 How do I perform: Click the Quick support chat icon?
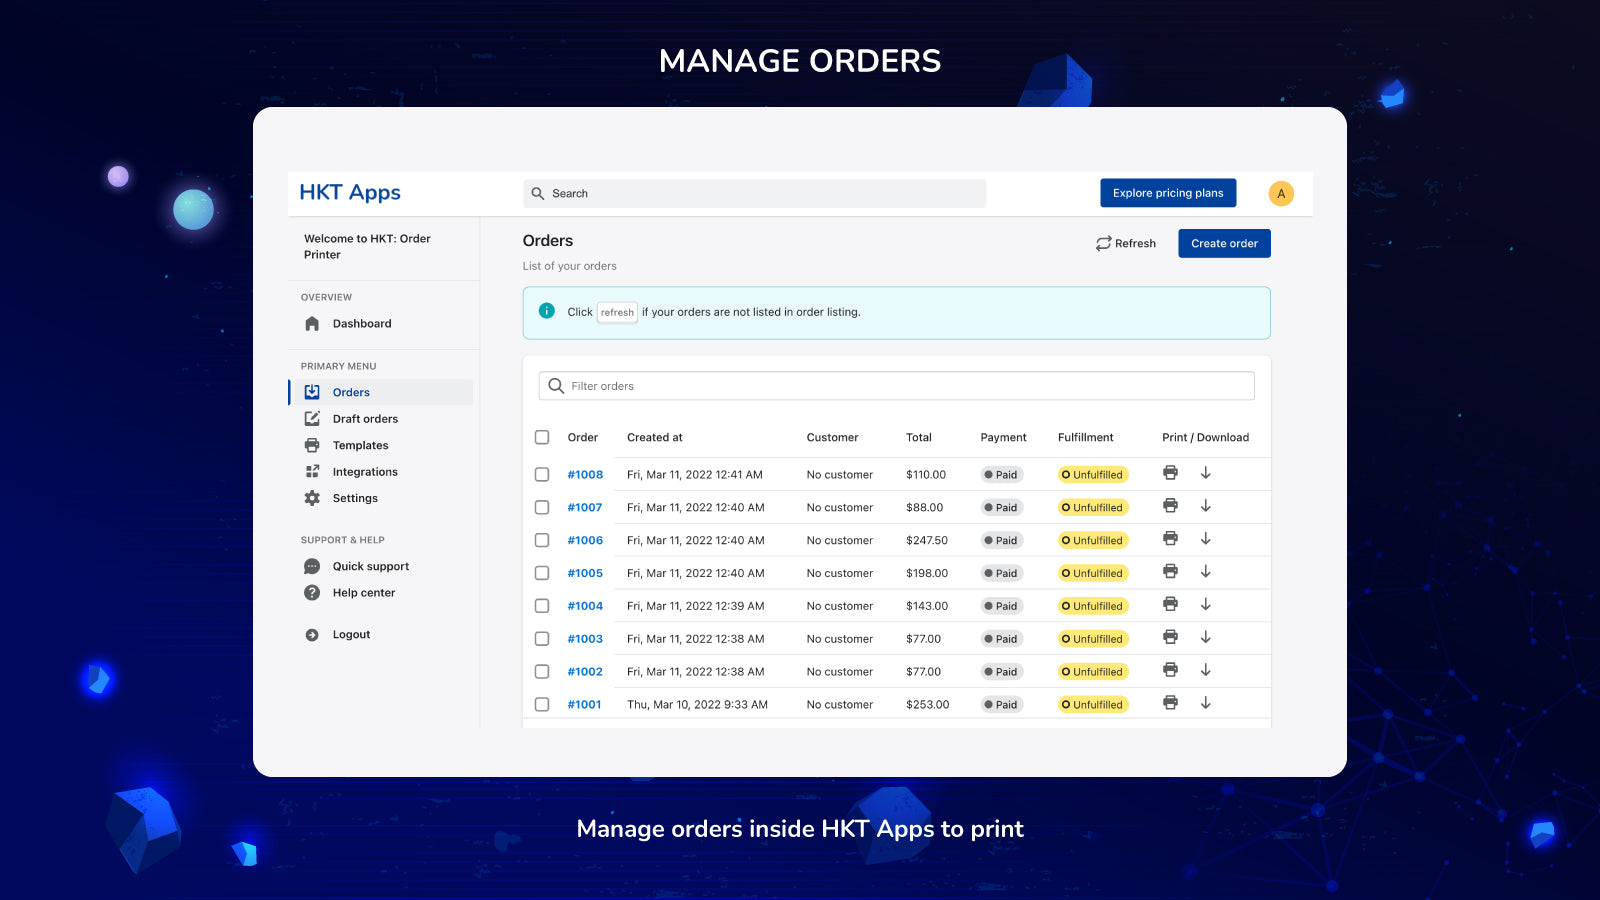(312, 566)
